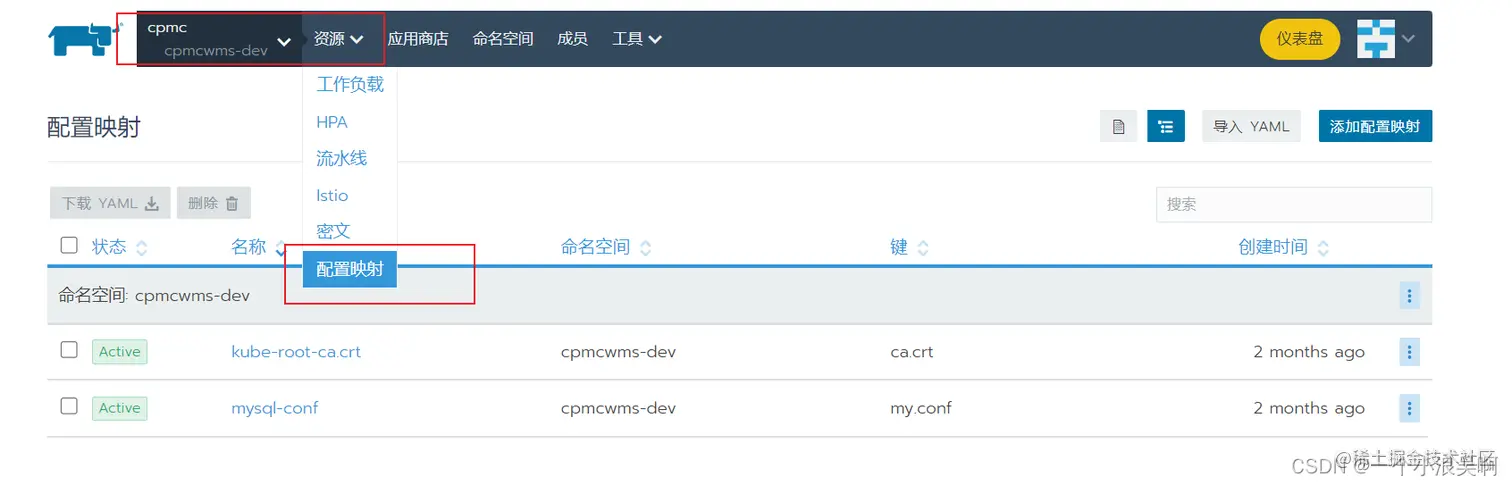The height and width of the screenshot is (485, 1512).
Task: Focus the 搜索 search field
Action: [x=1294, y=204]
